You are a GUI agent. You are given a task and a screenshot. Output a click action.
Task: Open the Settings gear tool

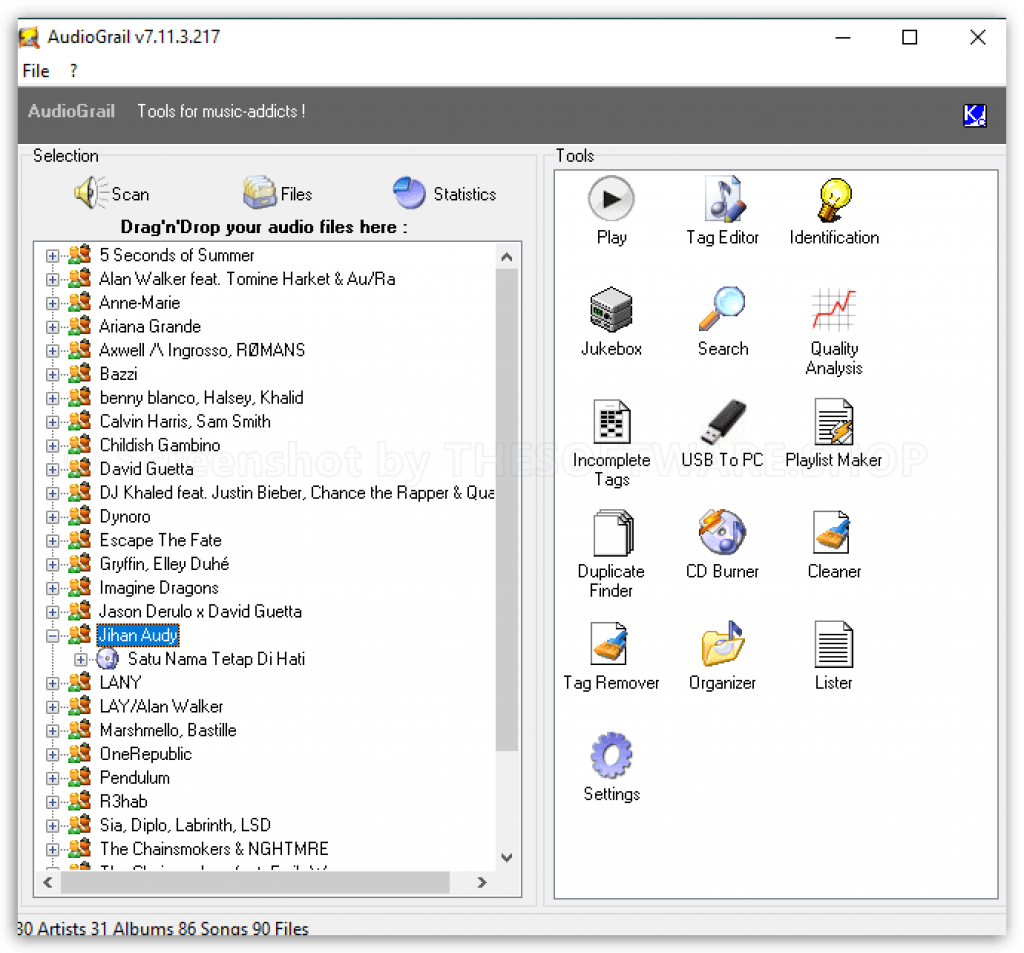[611, 767]
